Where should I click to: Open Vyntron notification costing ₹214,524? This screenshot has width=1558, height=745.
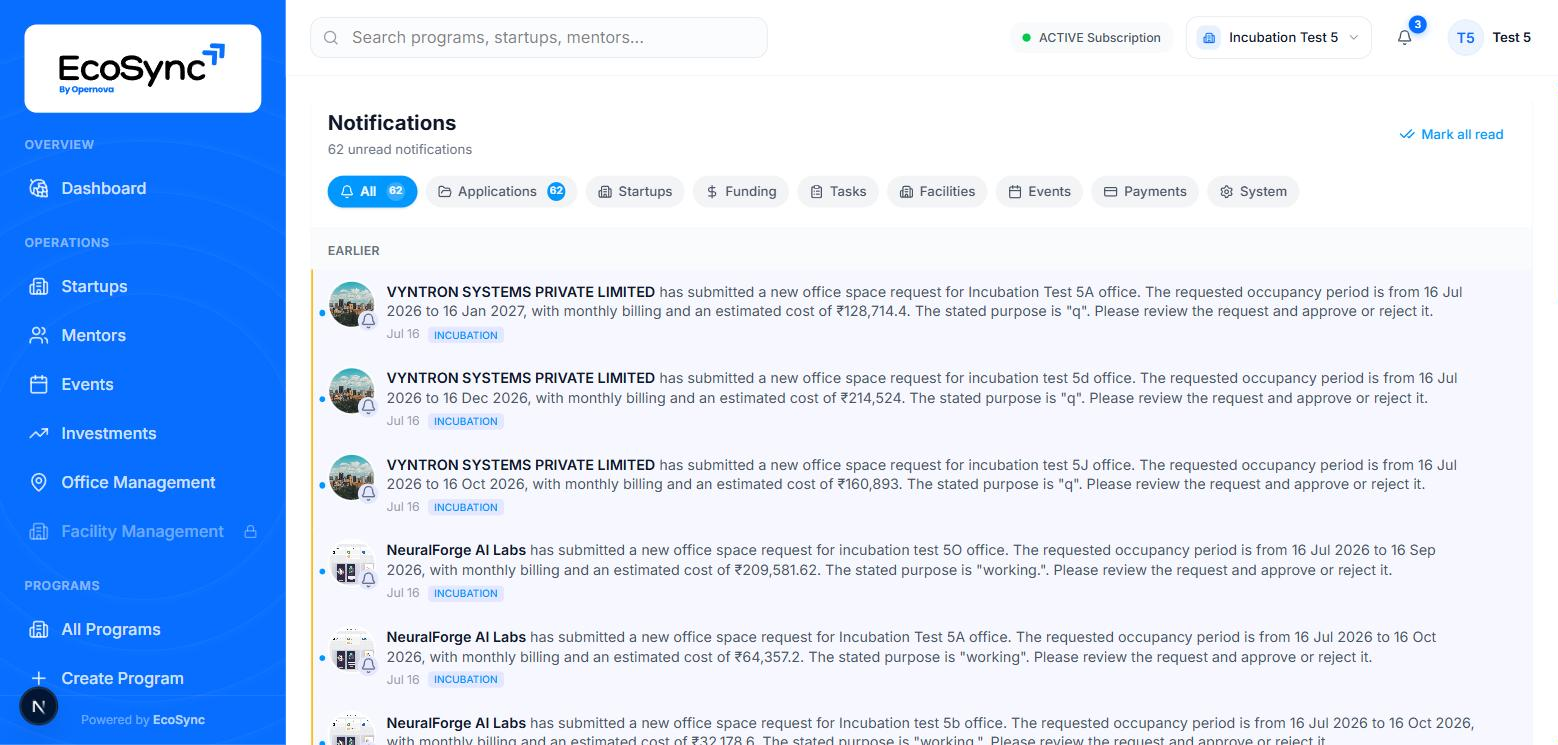[921, 398]
